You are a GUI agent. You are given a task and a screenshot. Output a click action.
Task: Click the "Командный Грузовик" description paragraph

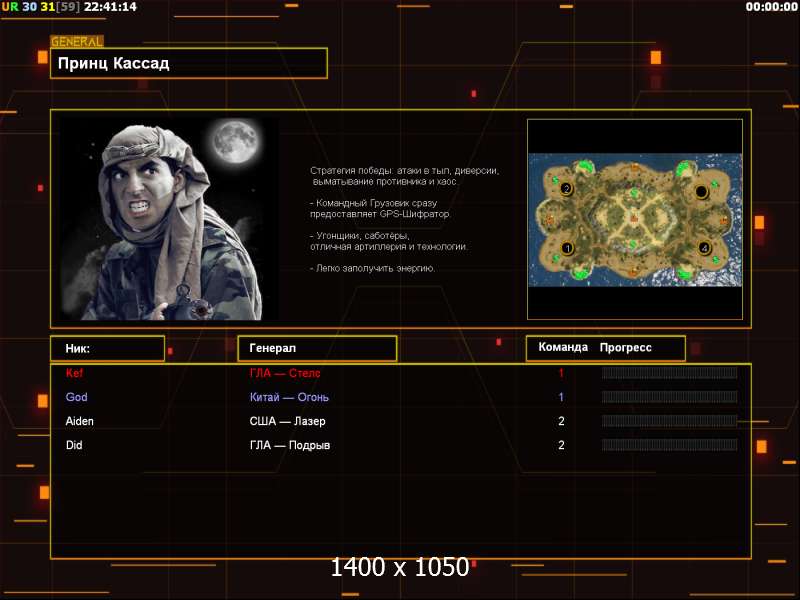pos(380,208)
